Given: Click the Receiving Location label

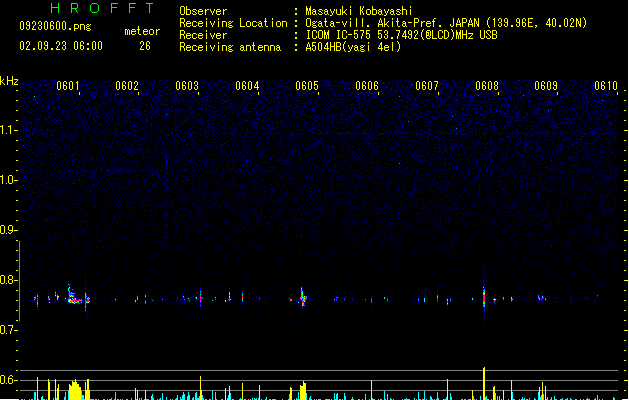Looking at the screenshot, I should (x=233, y=23).
